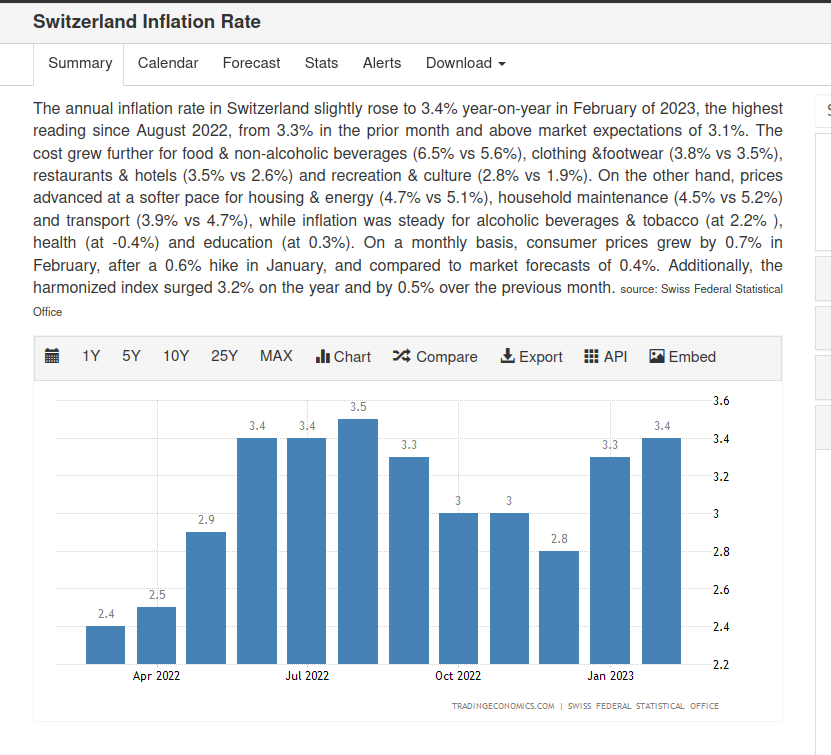
Task: Click the 2.8 bar in the chart
Action: pos(559,607)
